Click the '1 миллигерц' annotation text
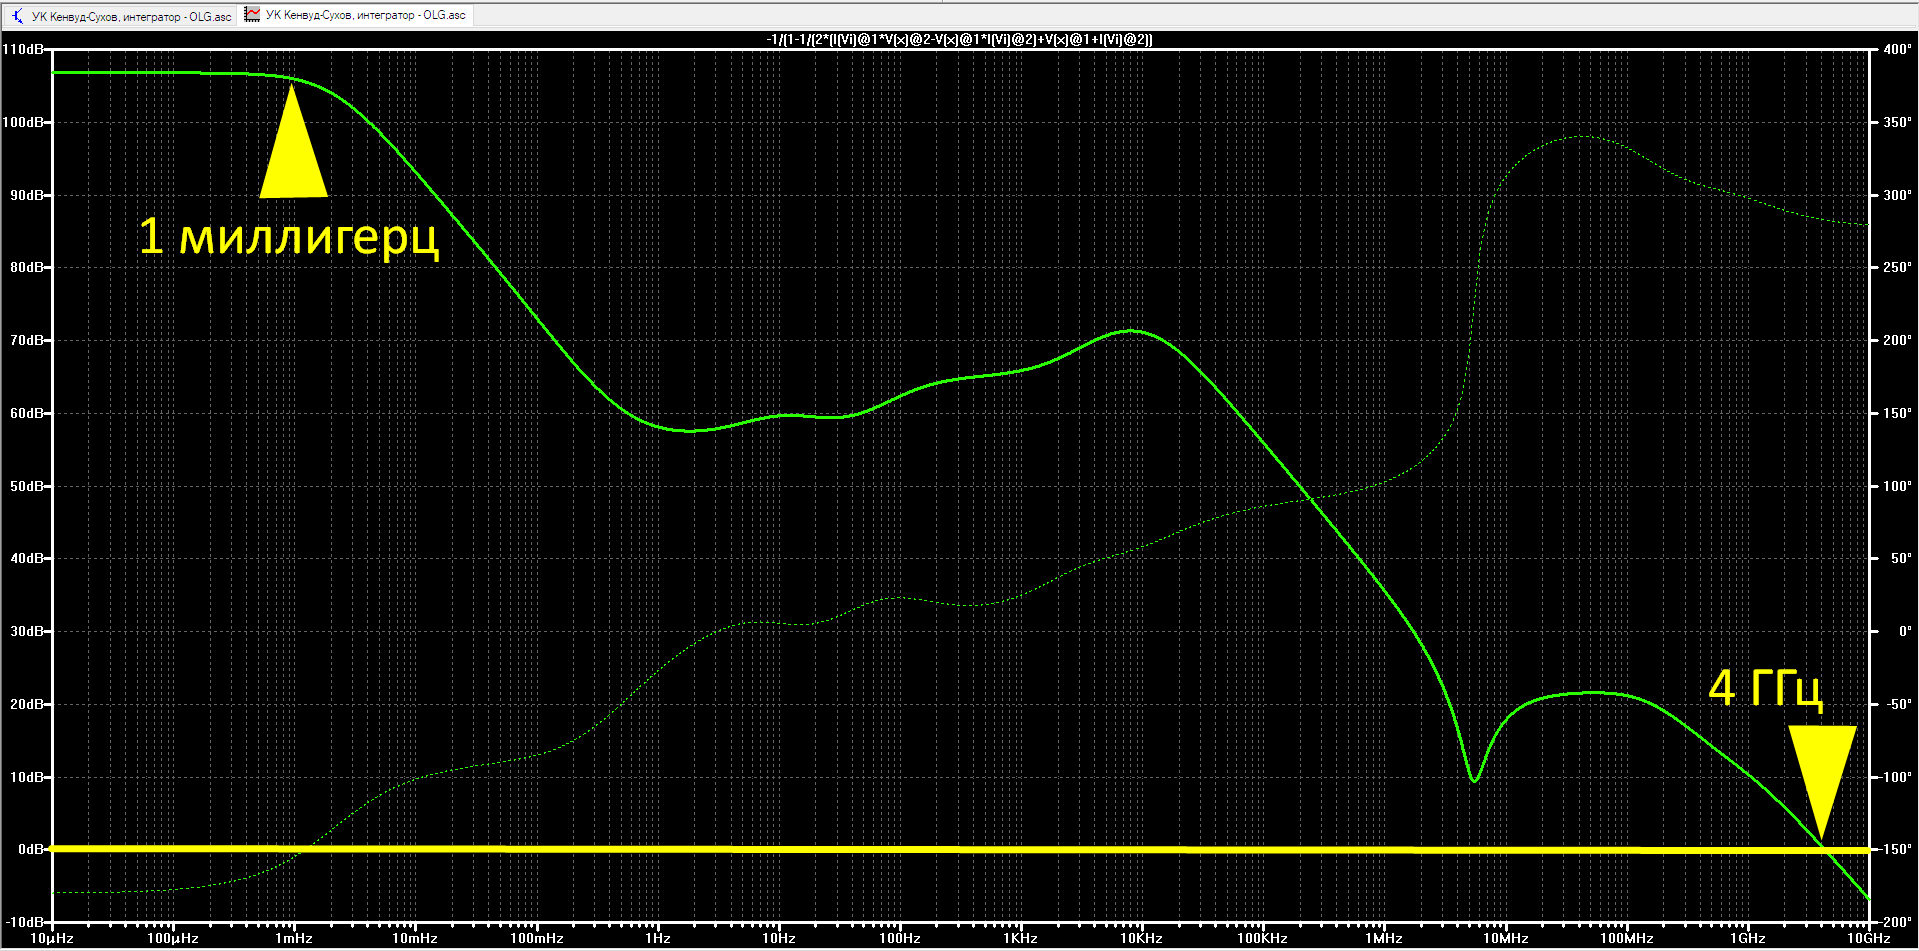The image size is (1919, 951). coord(289,237)
